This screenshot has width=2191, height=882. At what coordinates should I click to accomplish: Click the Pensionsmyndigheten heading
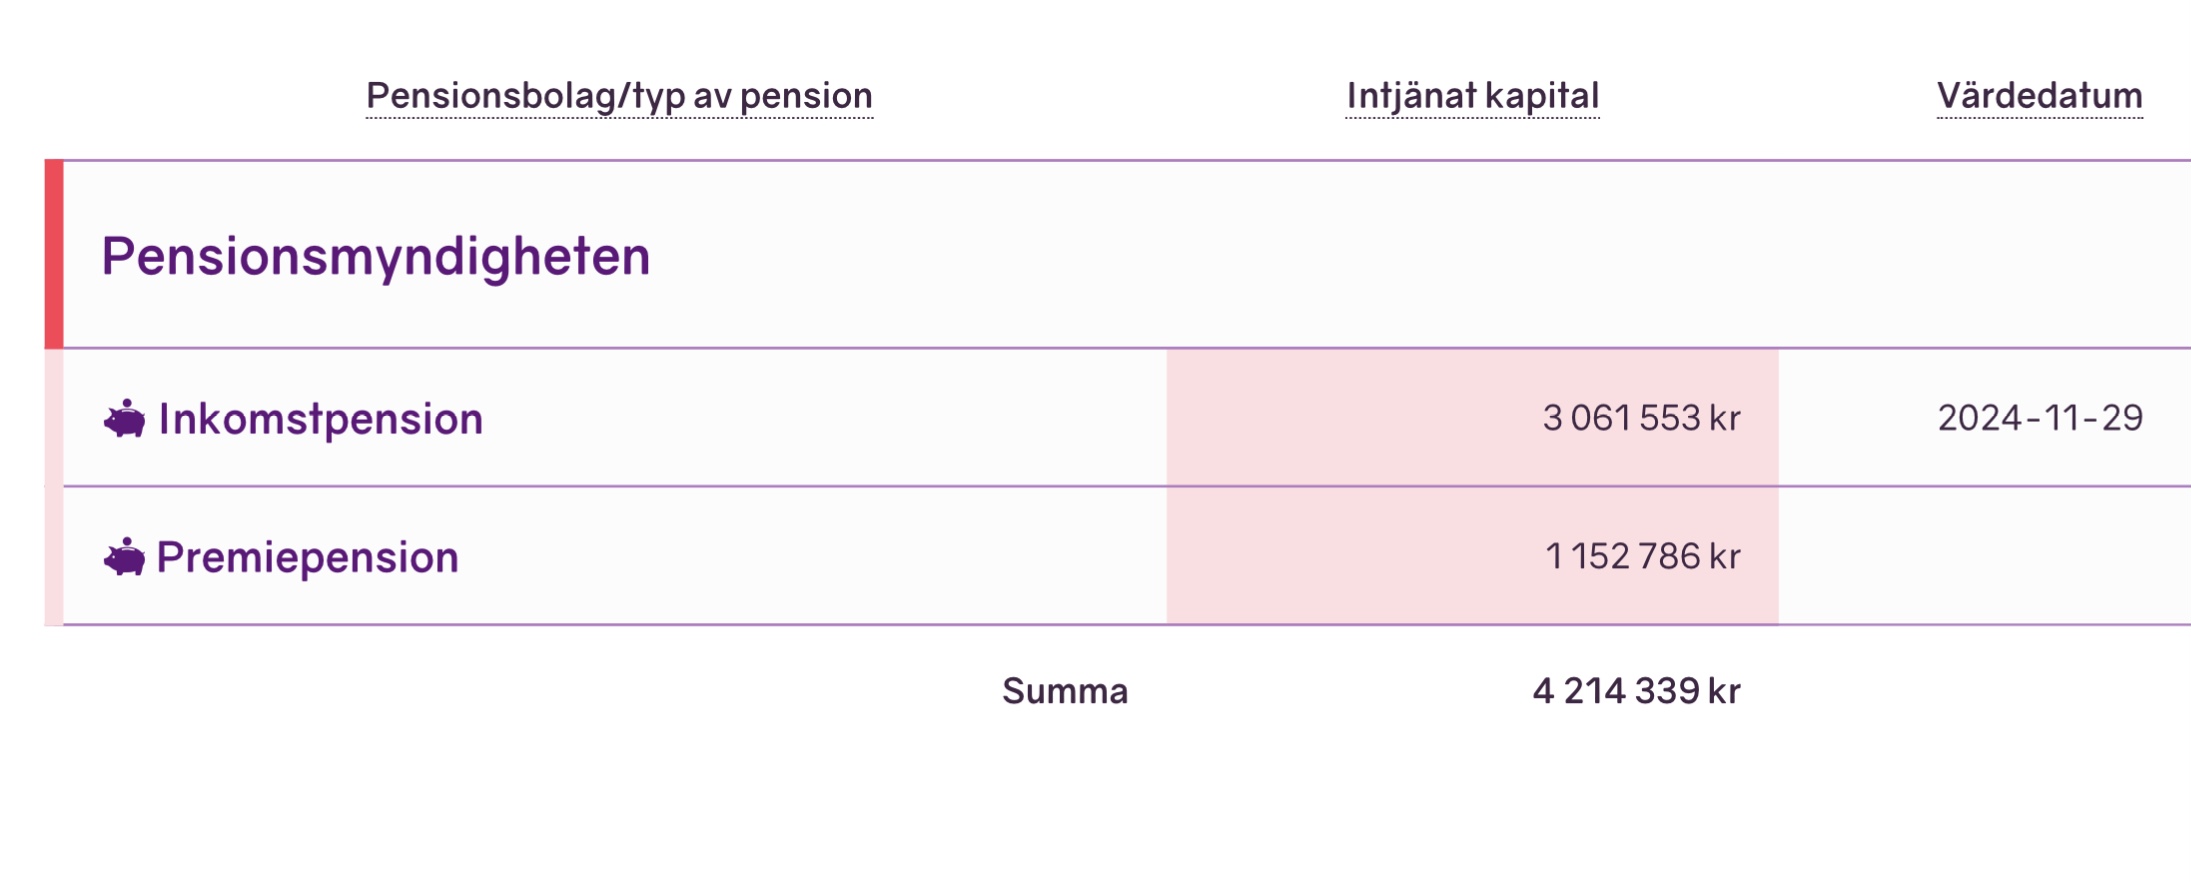coord(376,256)
